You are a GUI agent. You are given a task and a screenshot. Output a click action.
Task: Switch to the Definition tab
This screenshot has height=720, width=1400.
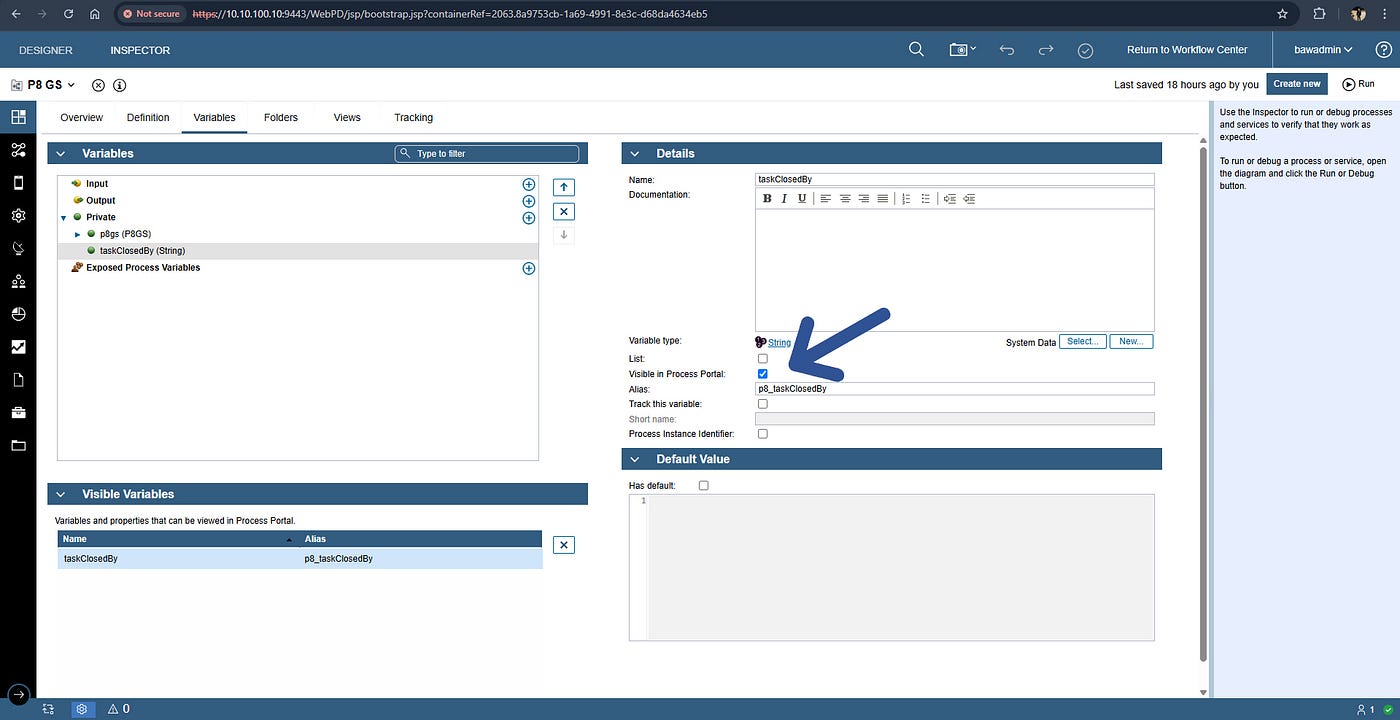pos(148,117)
